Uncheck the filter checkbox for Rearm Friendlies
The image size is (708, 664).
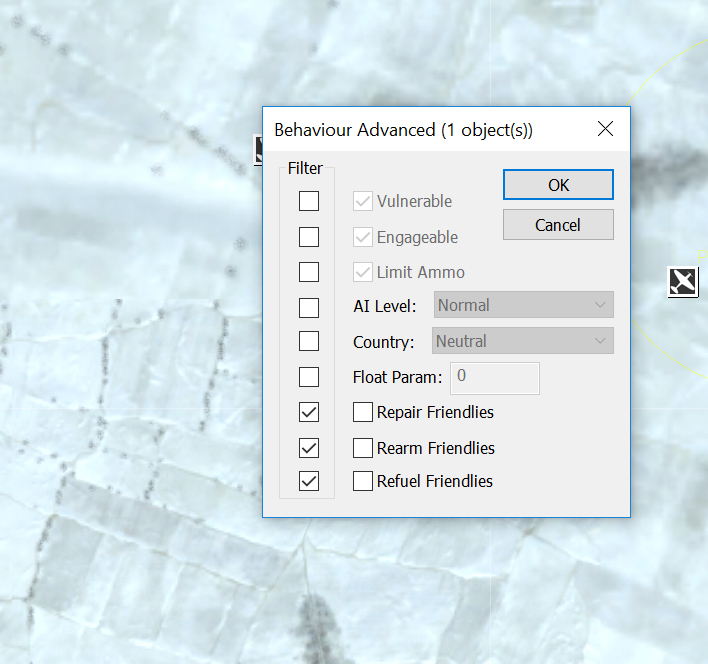(309, 448)
